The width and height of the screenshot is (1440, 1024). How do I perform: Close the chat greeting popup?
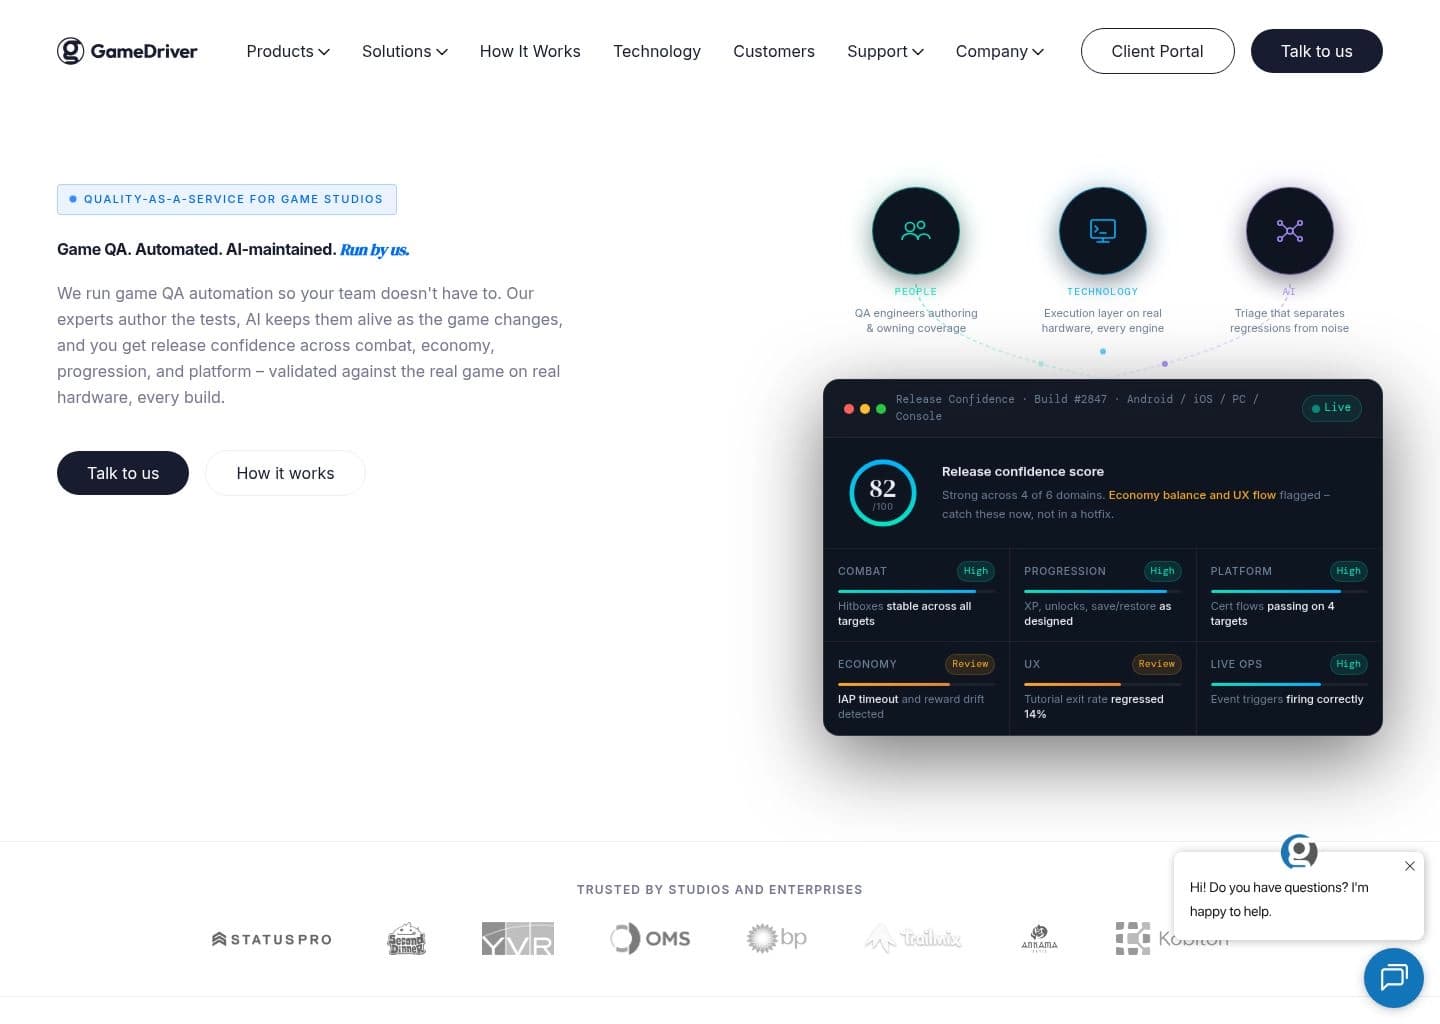pos(1410,866)
